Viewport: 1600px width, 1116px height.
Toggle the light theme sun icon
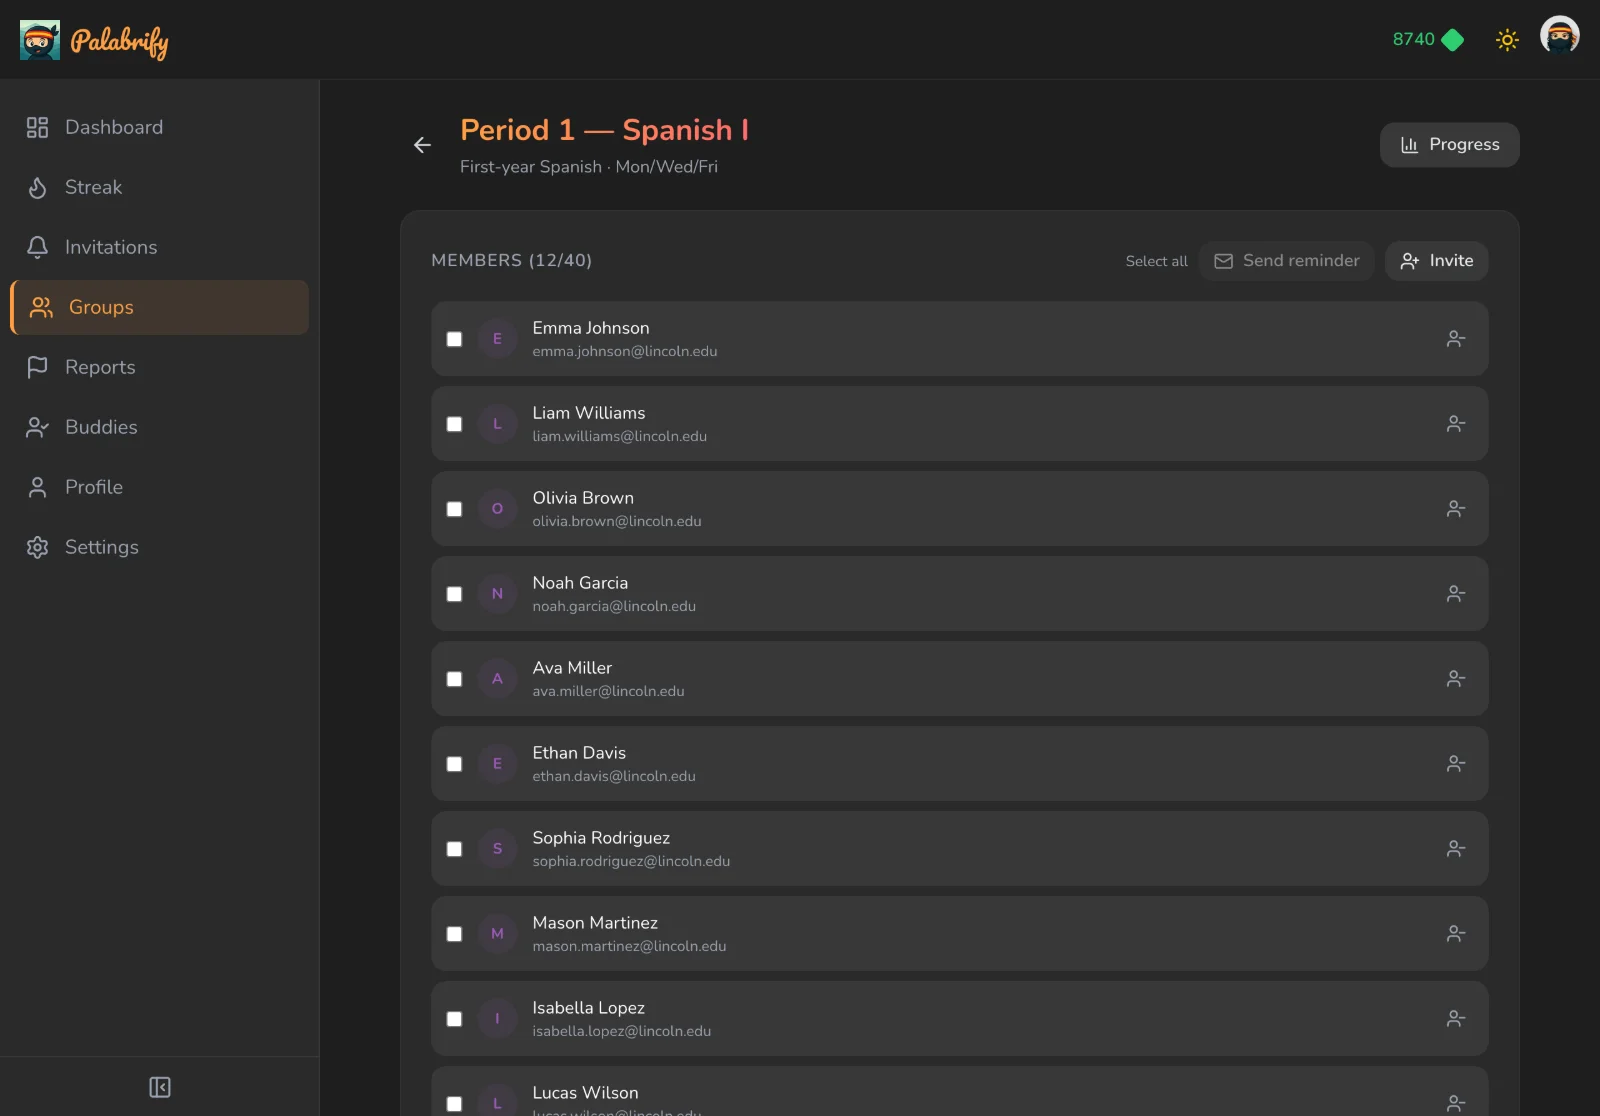coord(1507,40)
